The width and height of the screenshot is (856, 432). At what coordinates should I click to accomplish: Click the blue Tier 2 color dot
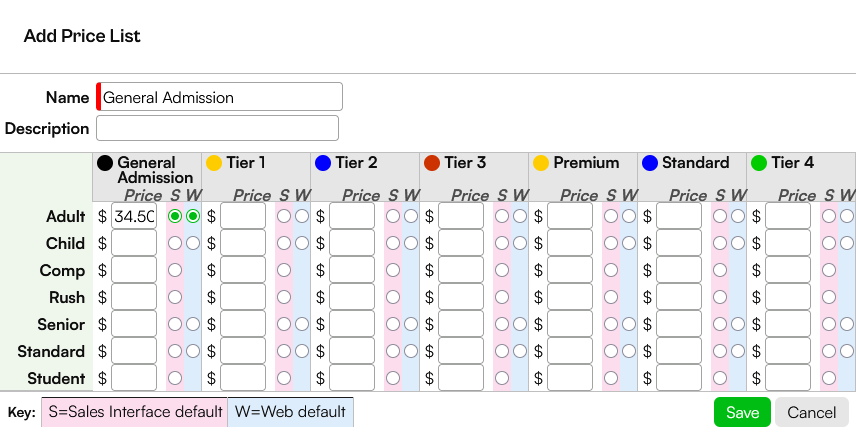click(323, 163)
